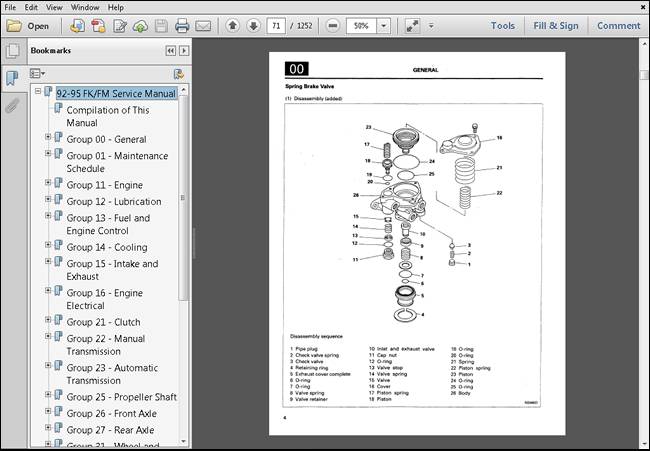Expand the Group 12 - Lubrication bookmark
650x451 pixels.
[48, 199]
